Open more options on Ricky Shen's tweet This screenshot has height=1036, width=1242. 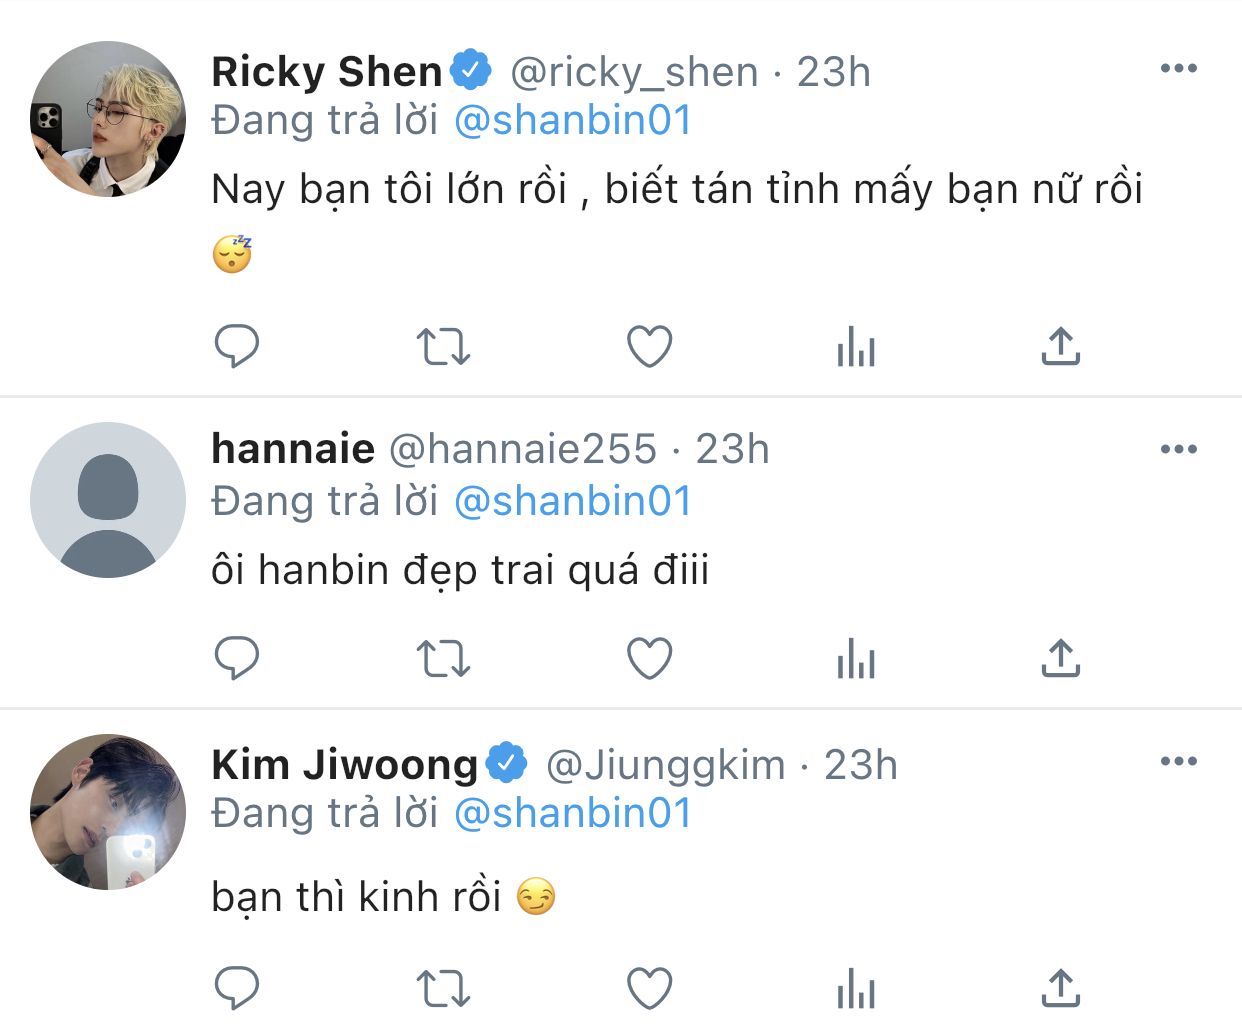1179,69
